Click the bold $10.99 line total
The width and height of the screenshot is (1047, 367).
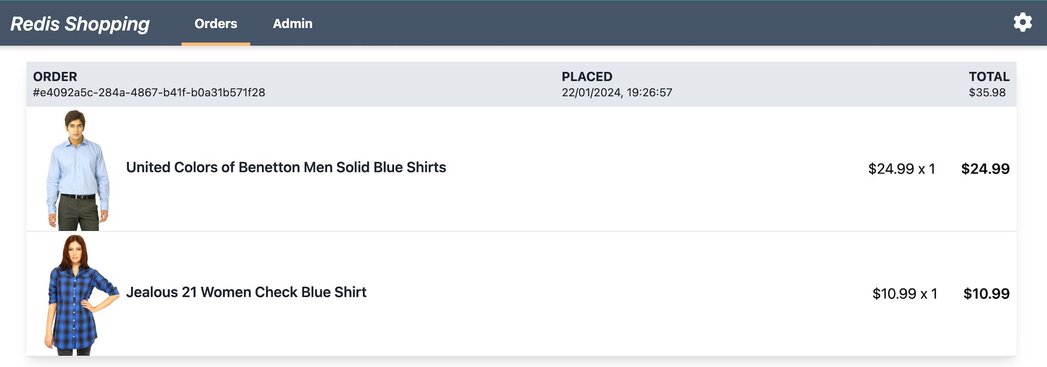[986, 294]
